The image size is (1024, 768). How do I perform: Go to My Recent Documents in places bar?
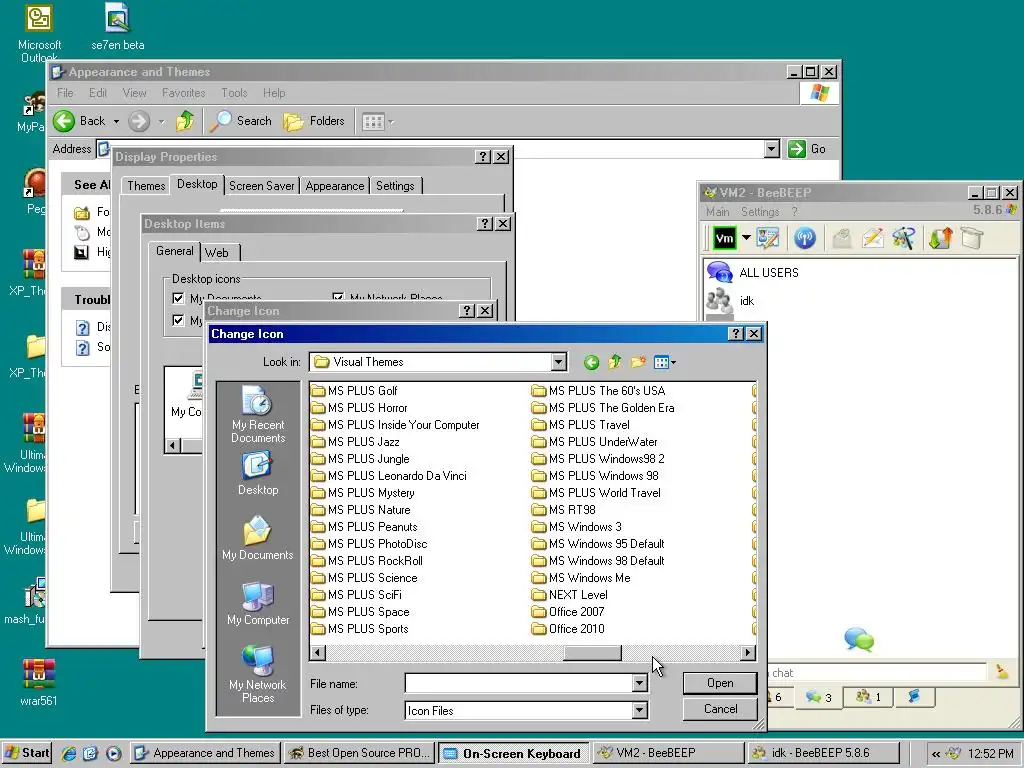pyautogui.click(x=258, y=414)
